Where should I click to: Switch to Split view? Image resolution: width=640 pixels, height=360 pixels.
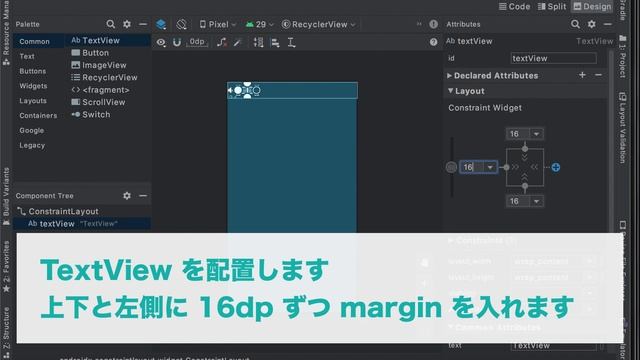point(551,7)
